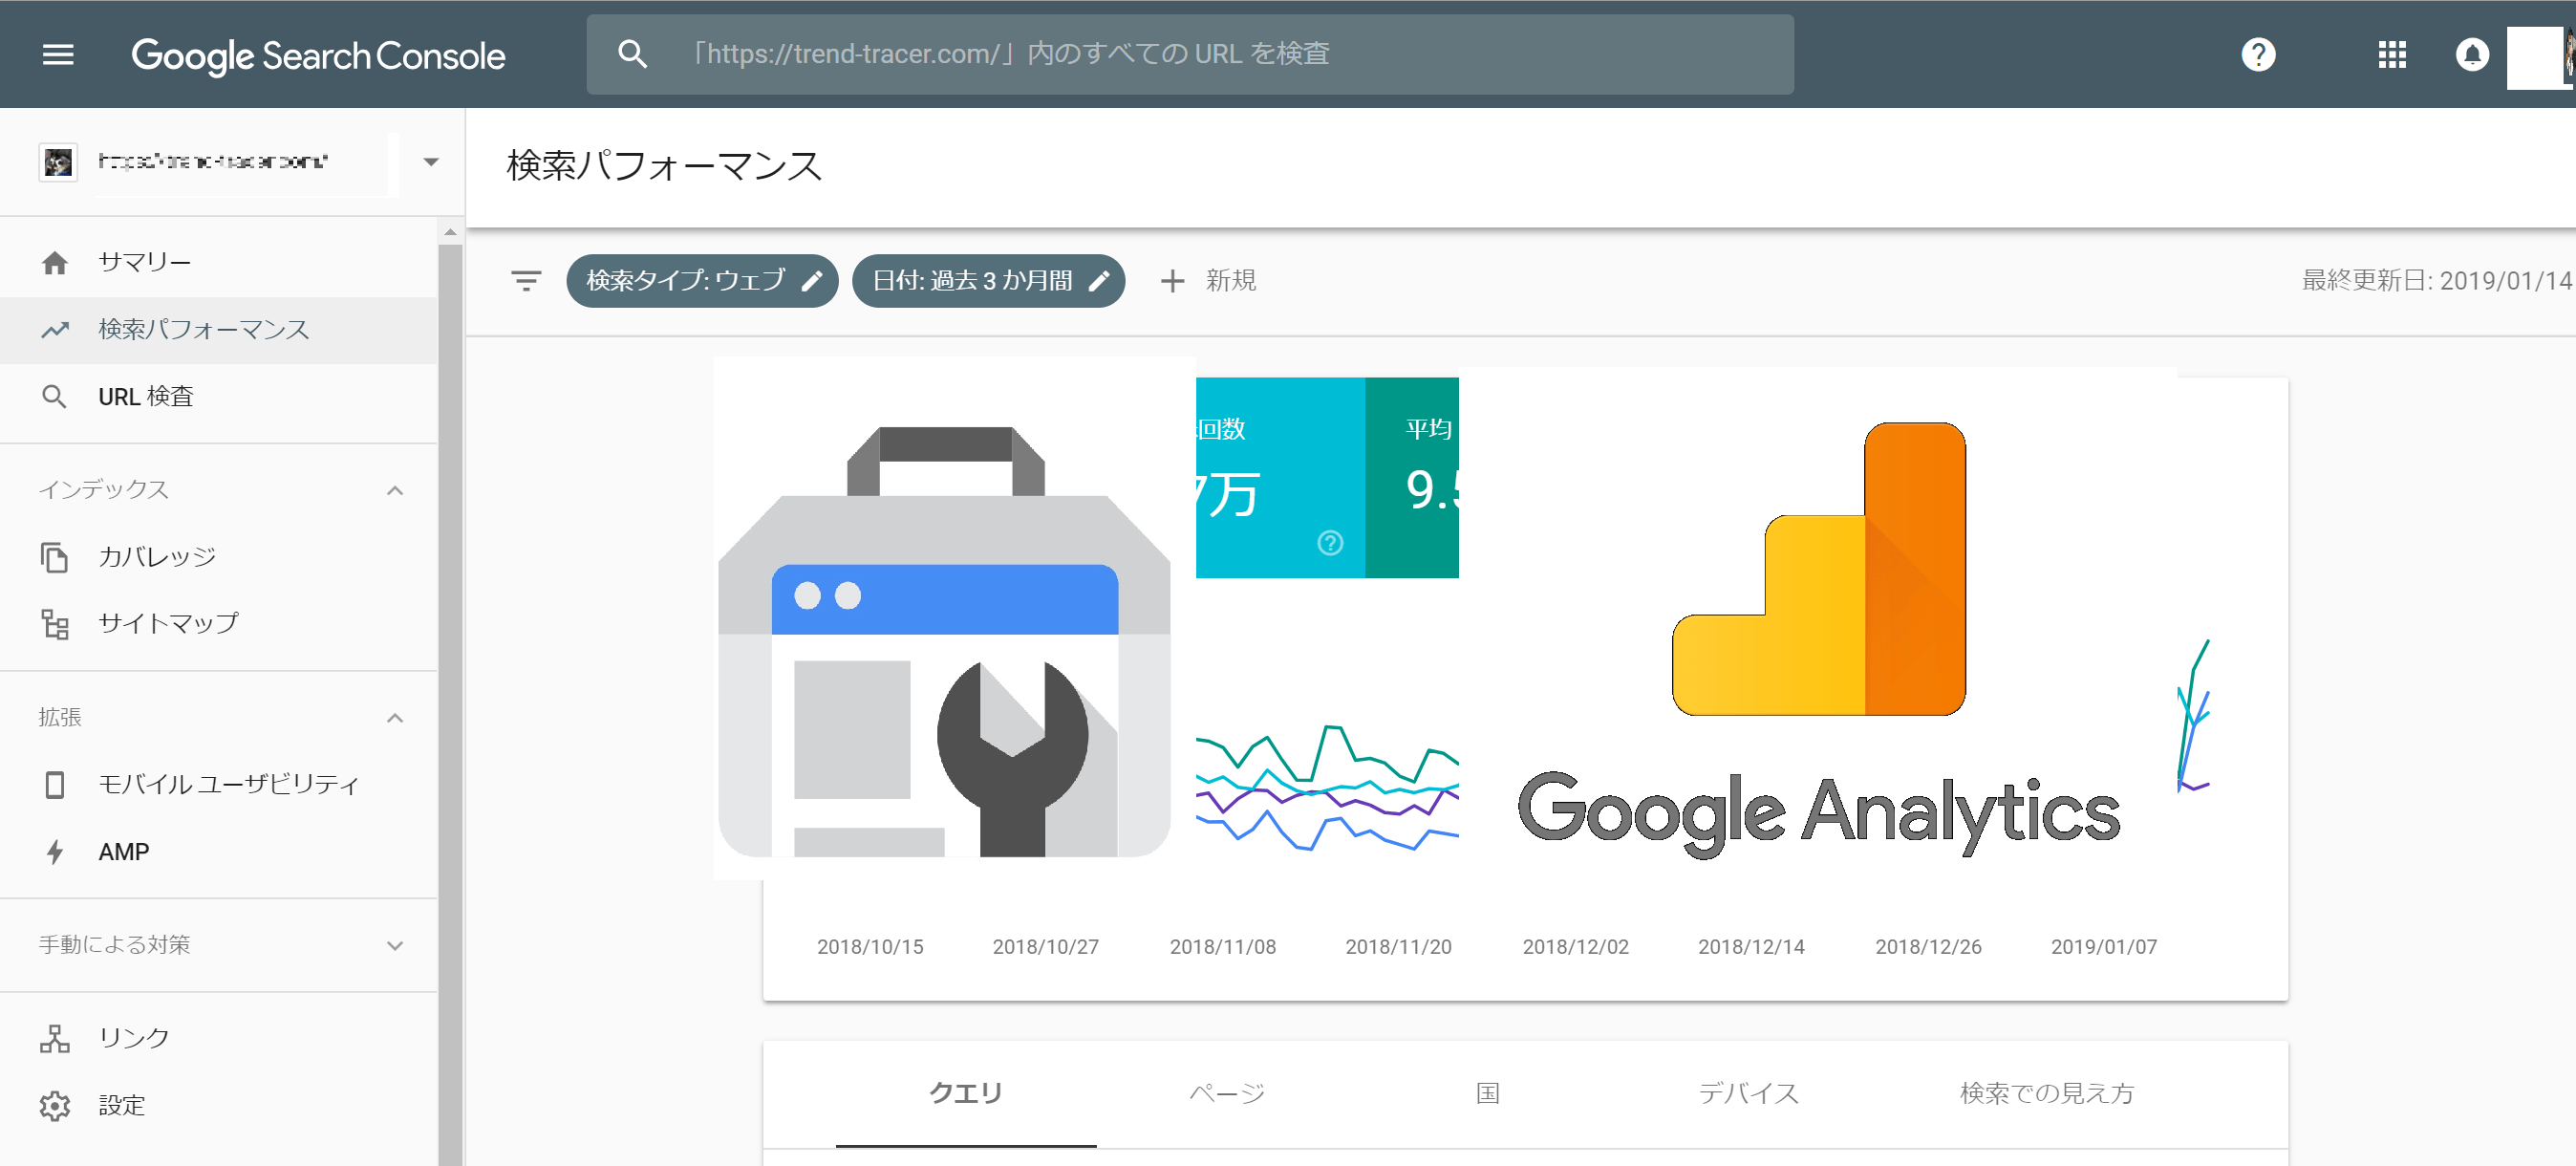This screenshot has height=1166, width=2576.
Task: Open the Google apps grid
Action: [x=2391, y=54]
